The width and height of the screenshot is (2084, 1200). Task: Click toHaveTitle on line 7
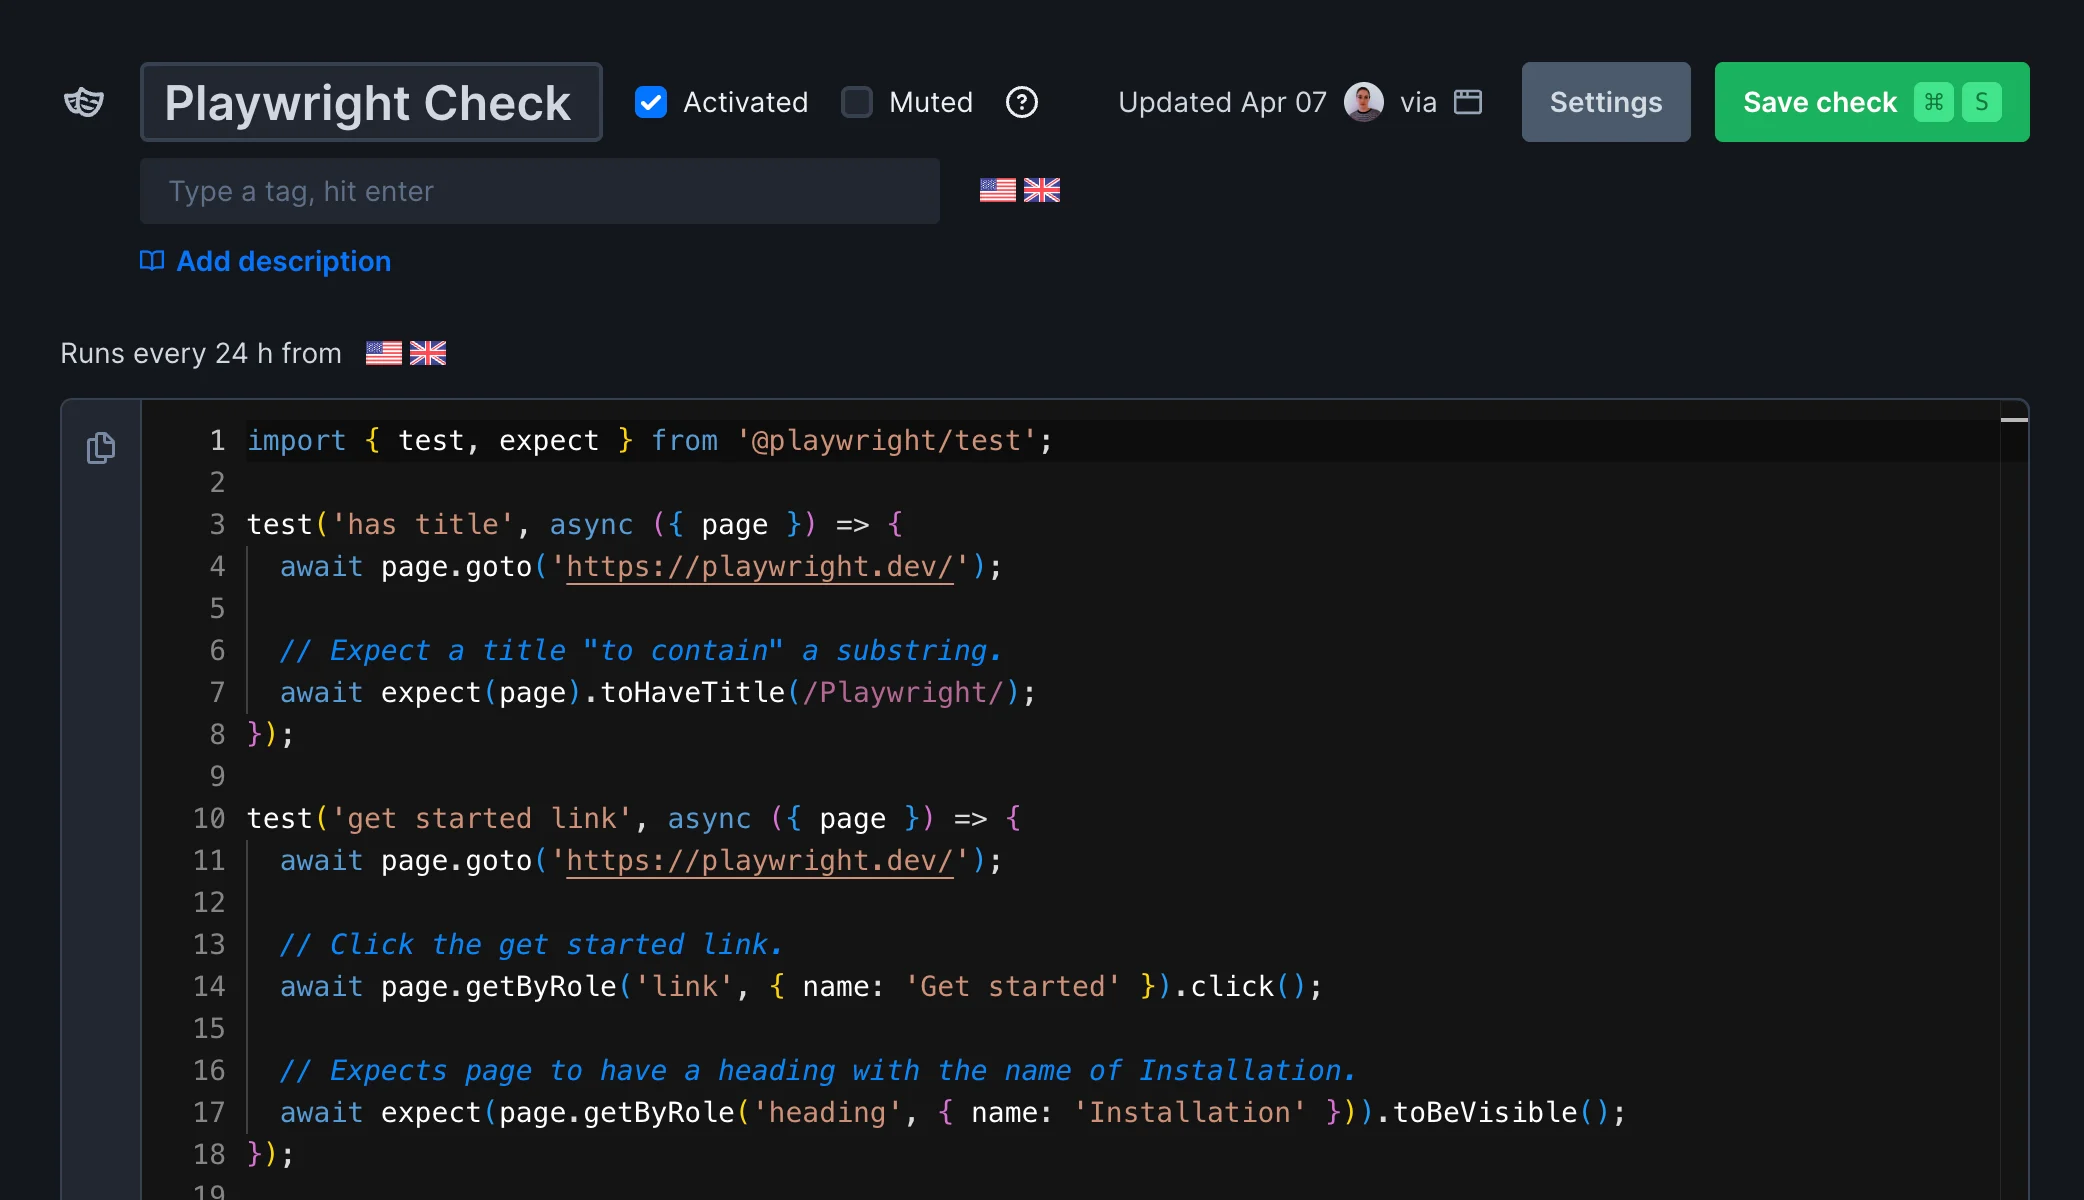click(692, 693)
